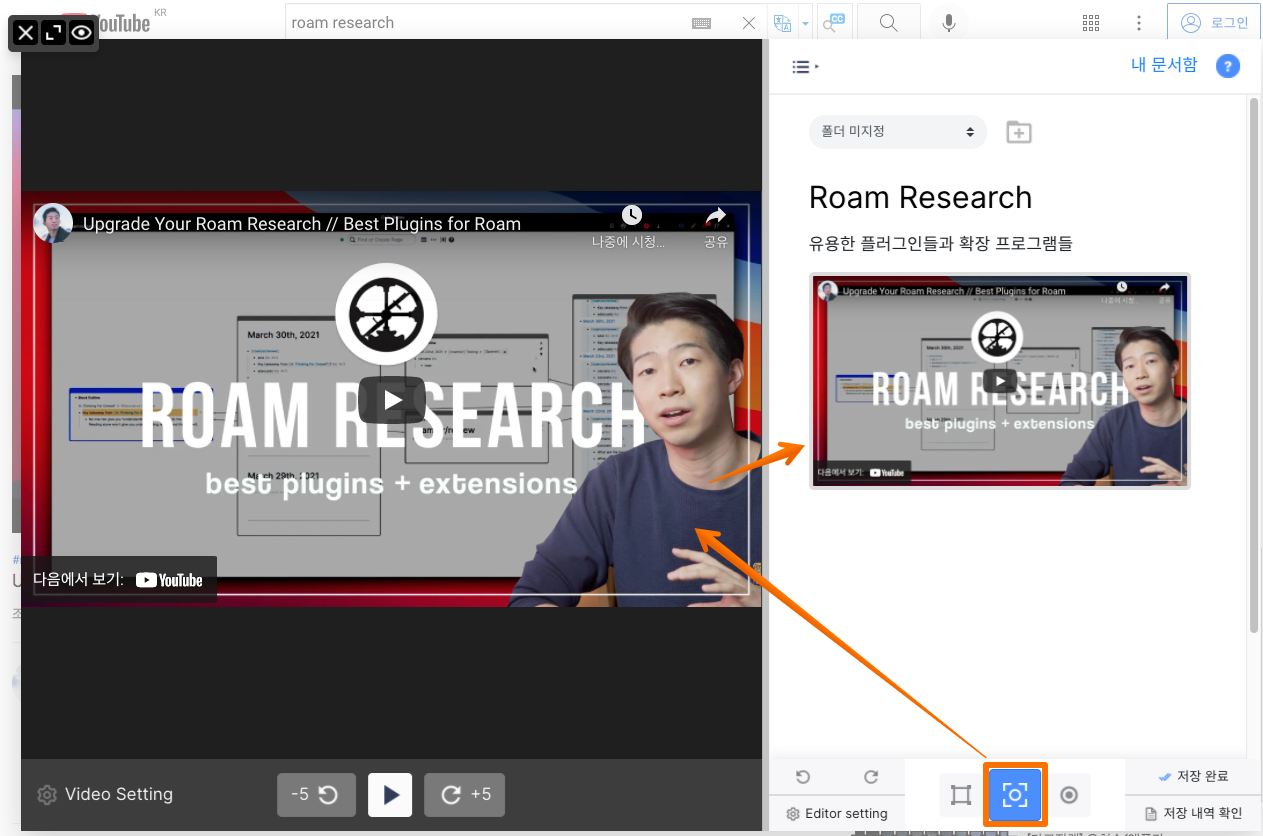Clear the YouTube search field
The image size is (1263, 836).
point(749,23)
